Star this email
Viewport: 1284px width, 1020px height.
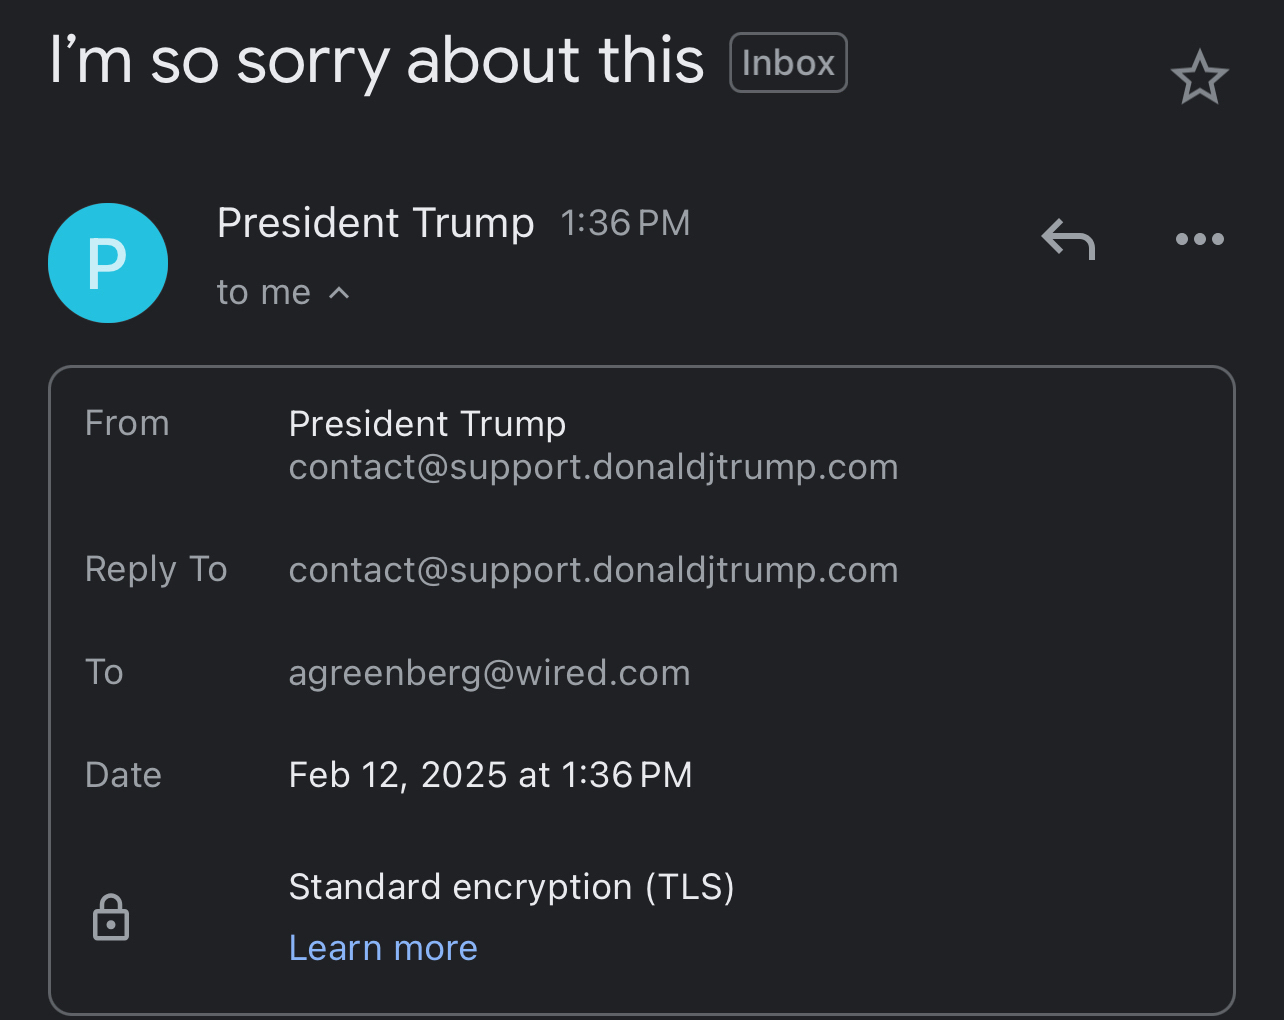tap(1199, 78)
